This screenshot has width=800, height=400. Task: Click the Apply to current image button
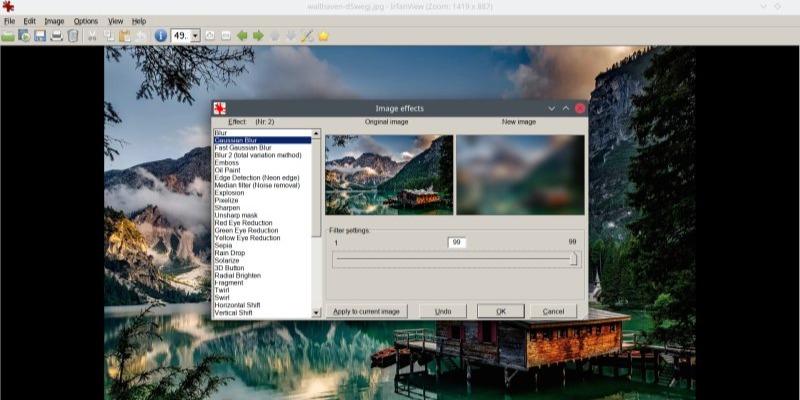click(x=366, y=311)
